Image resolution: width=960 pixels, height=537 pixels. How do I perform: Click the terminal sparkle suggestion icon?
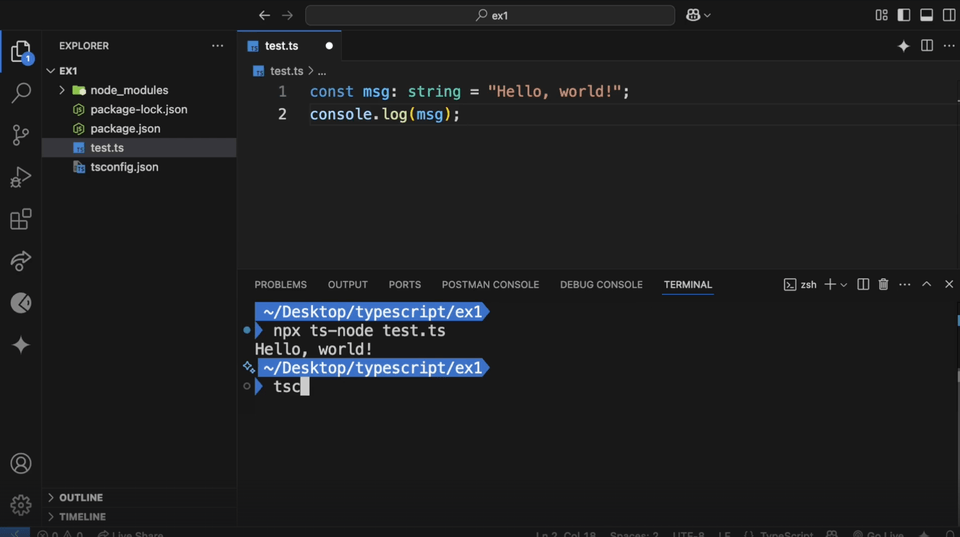coord(248,367)
